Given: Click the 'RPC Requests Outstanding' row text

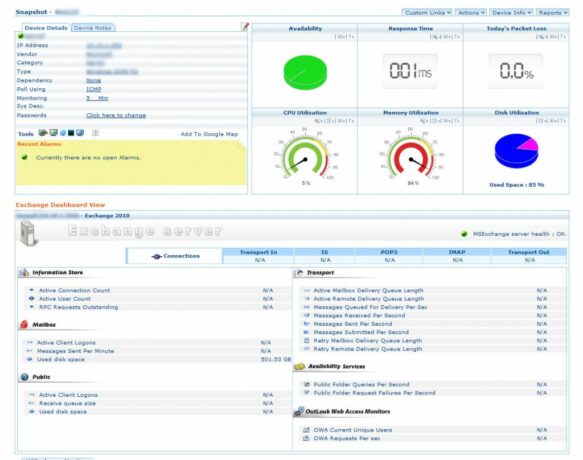Looking at the screenshot, I should (x=78, y=307).
